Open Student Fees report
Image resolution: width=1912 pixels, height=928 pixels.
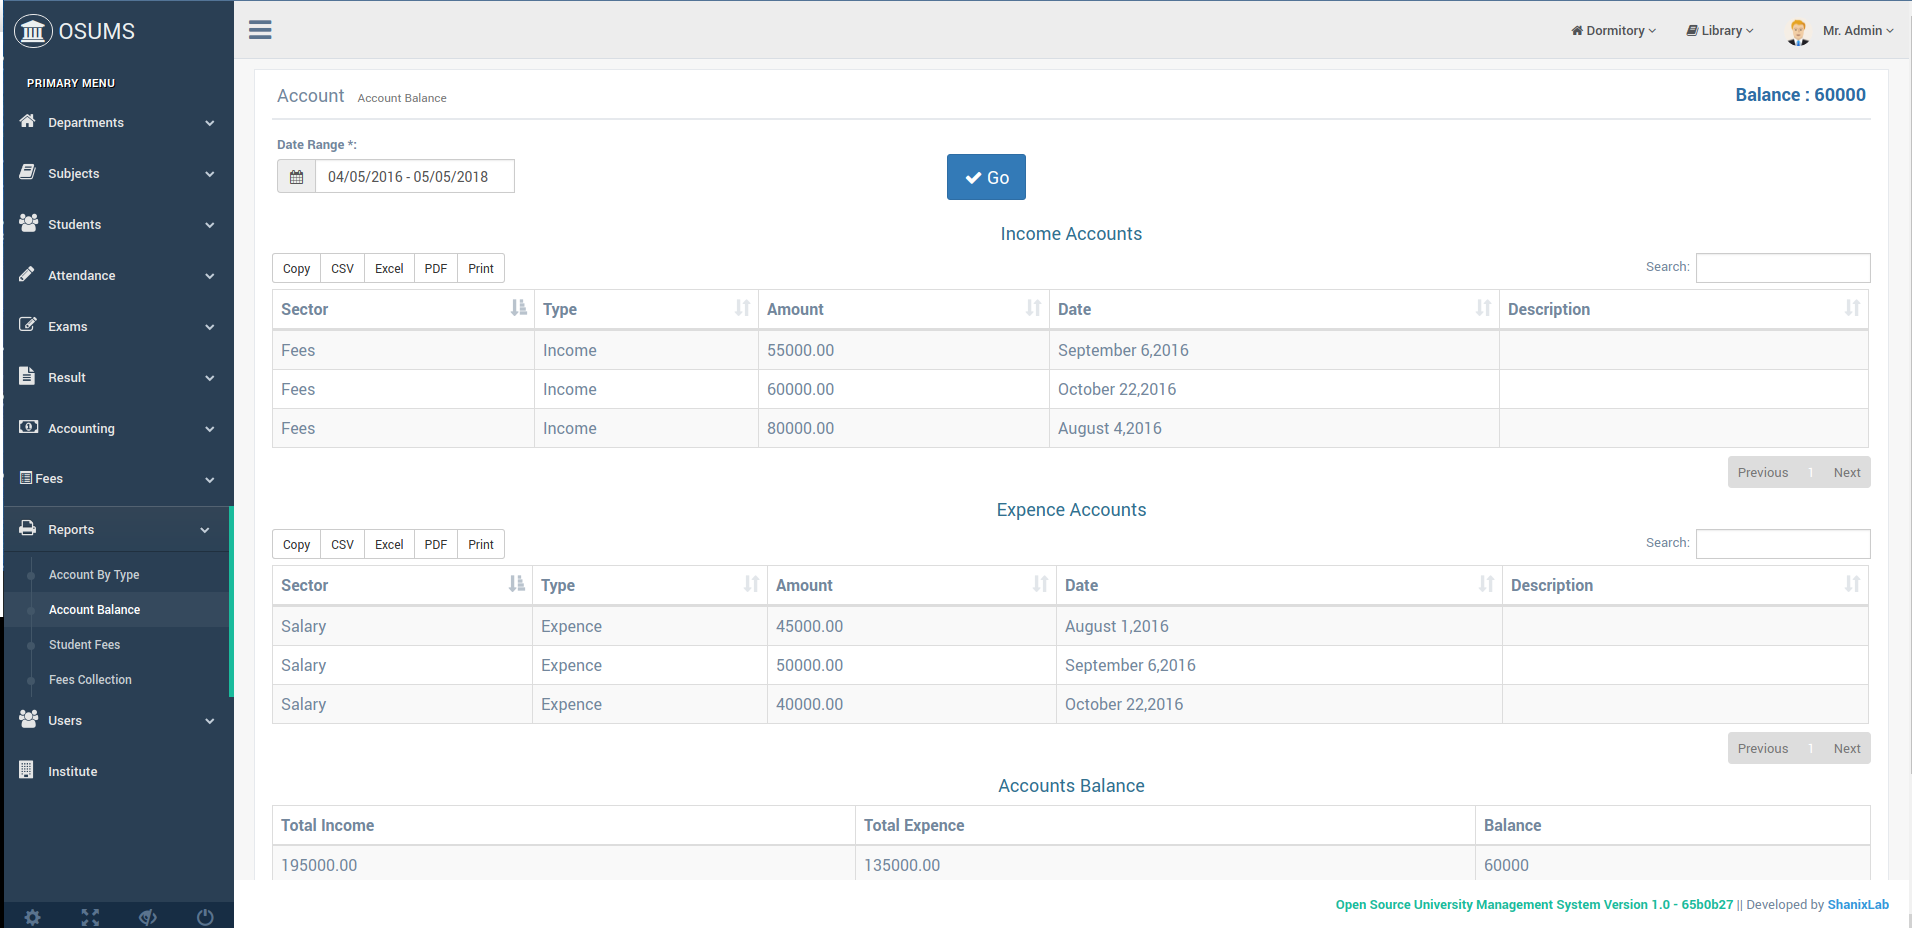[x=84, y=645]
